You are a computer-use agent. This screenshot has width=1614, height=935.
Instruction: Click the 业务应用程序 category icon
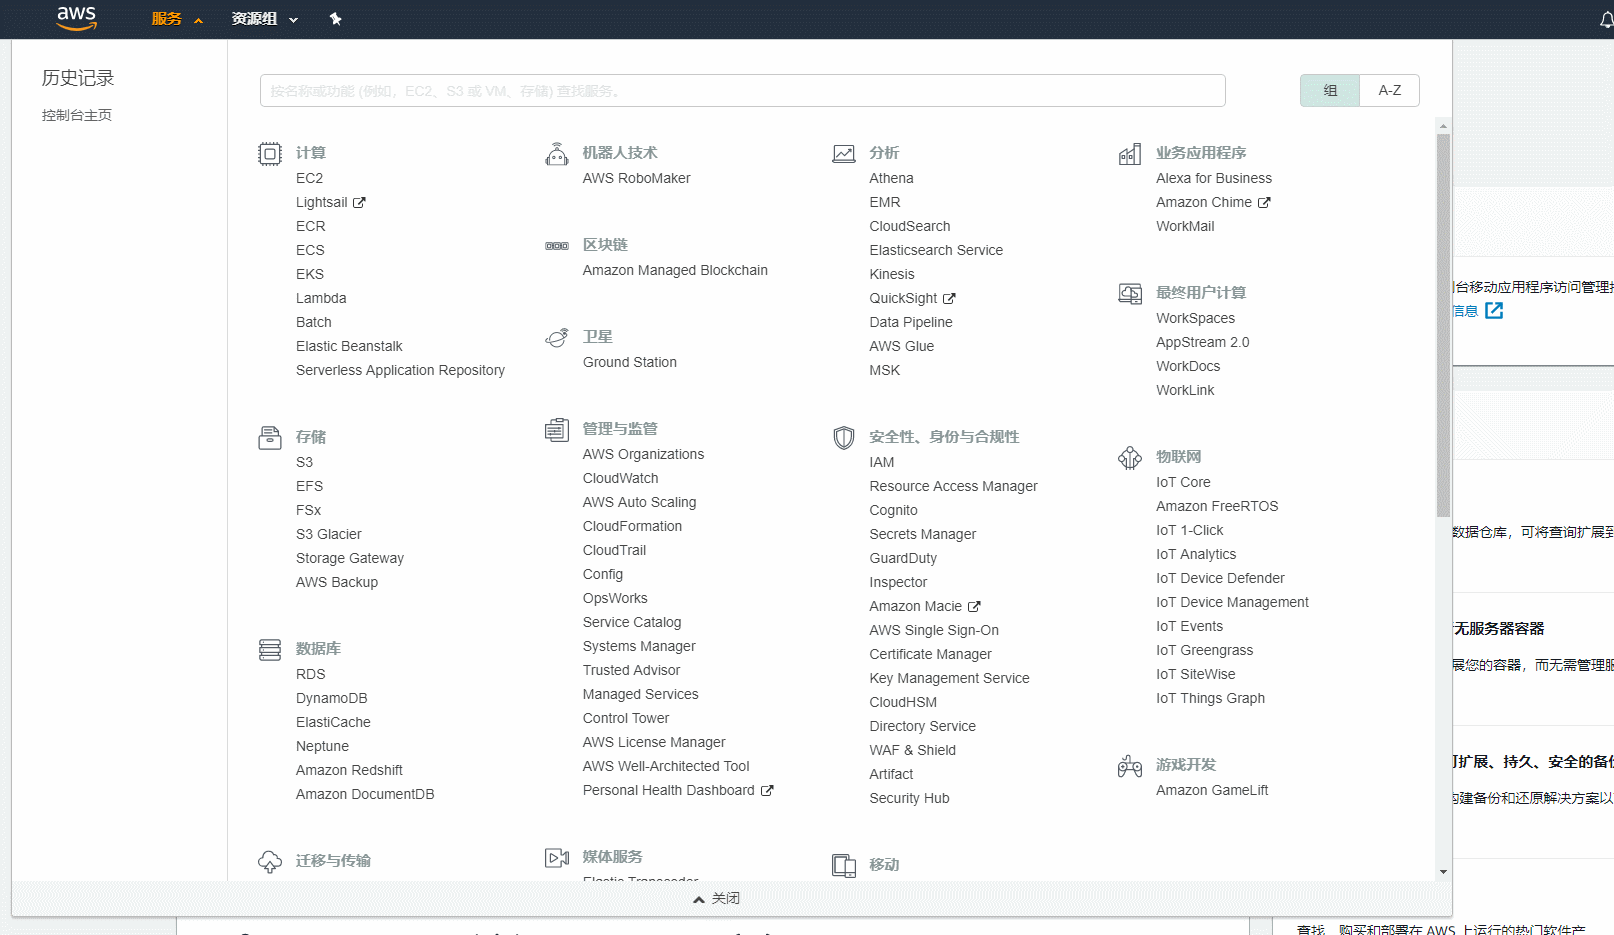[x=1130, y=154]
